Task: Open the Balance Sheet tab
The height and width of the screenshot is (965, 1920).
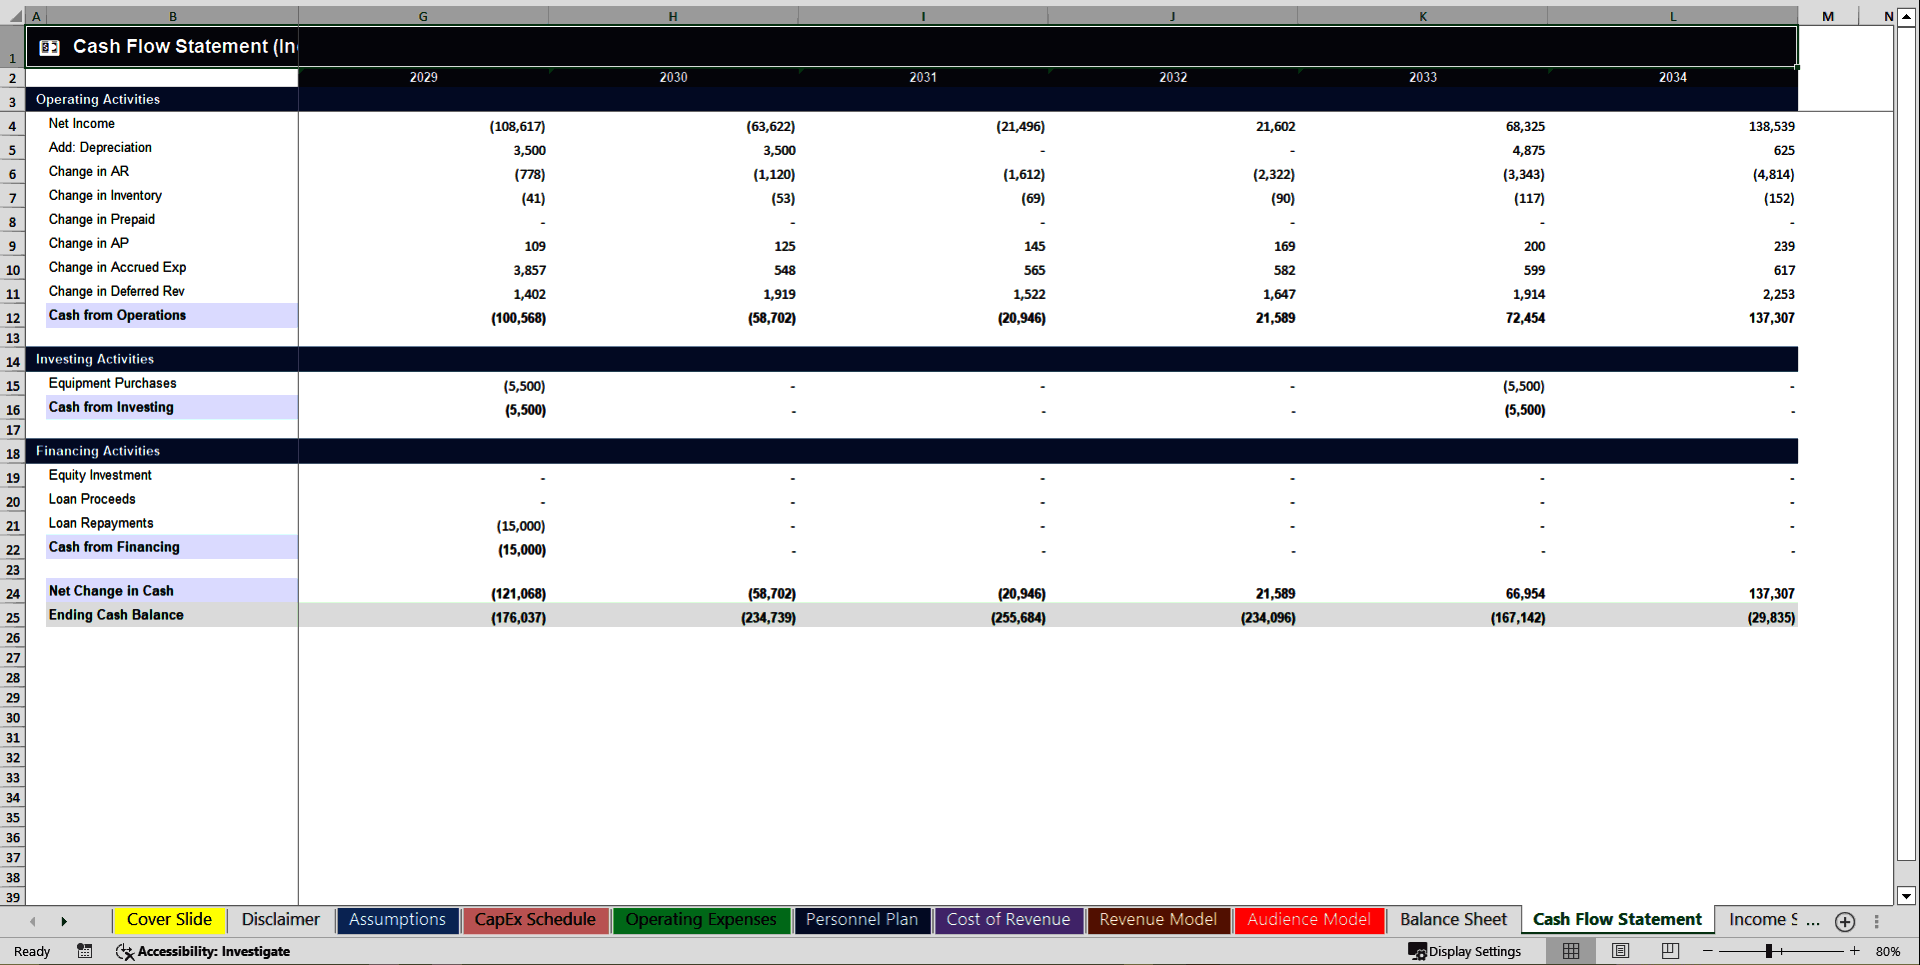Action: (1452, 919)
